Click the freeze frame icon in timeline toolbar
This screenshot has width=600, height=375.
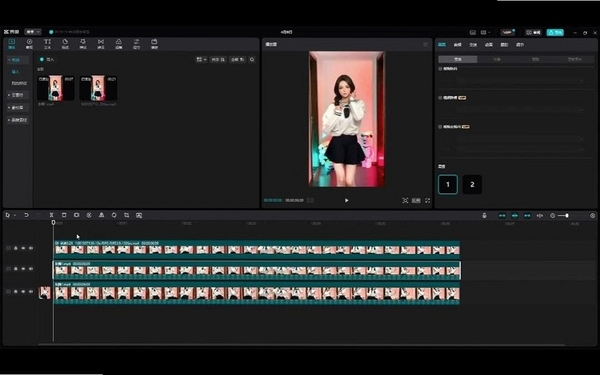click(x=77, y=215)
